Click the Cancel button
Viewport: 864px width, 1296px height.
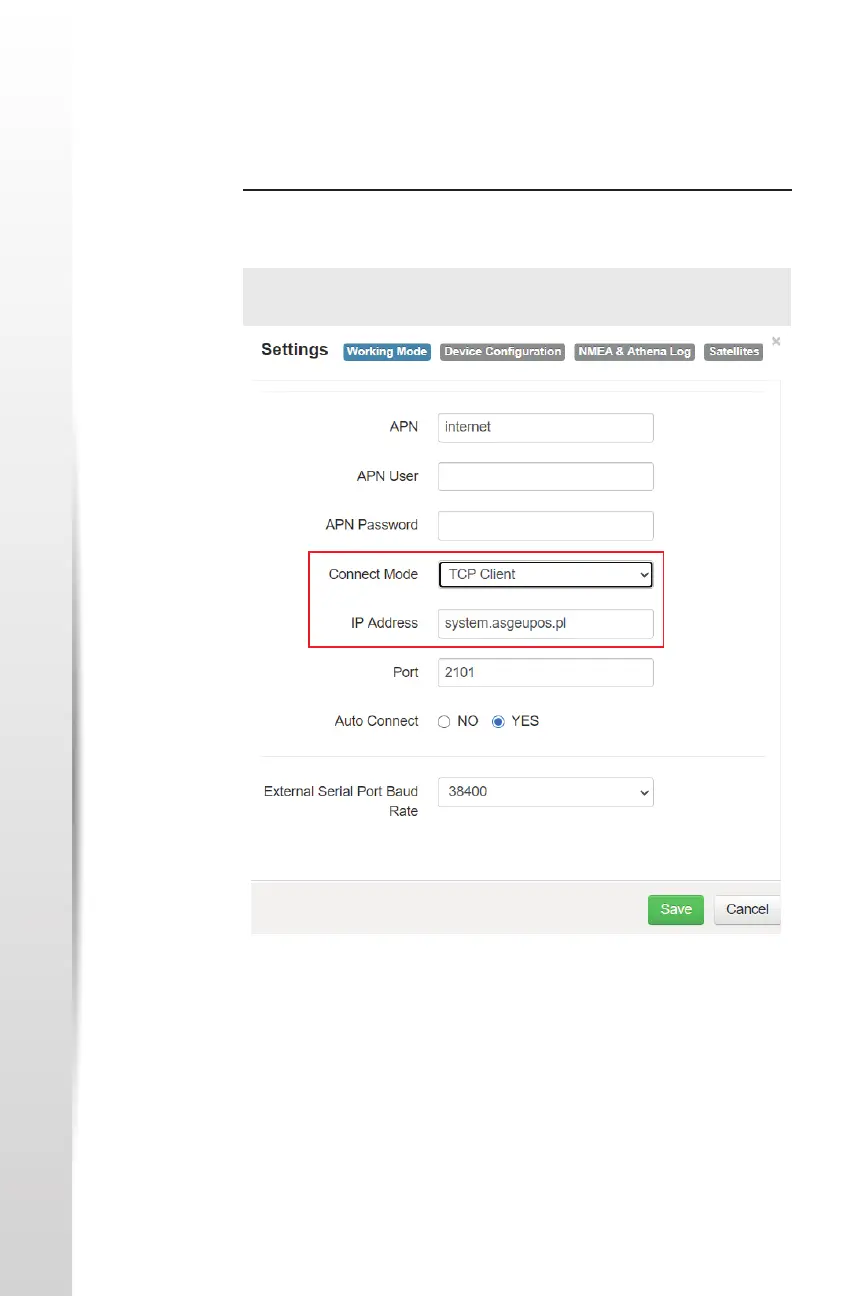747,909
